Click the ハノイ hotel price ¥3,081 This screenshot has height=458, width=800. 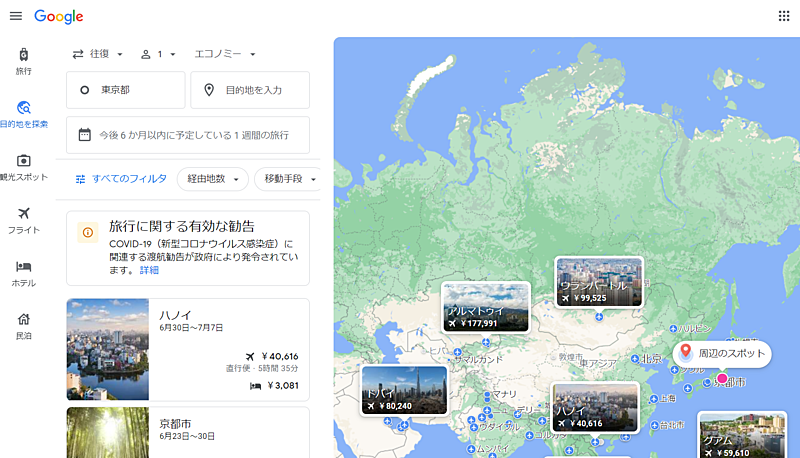283,386
